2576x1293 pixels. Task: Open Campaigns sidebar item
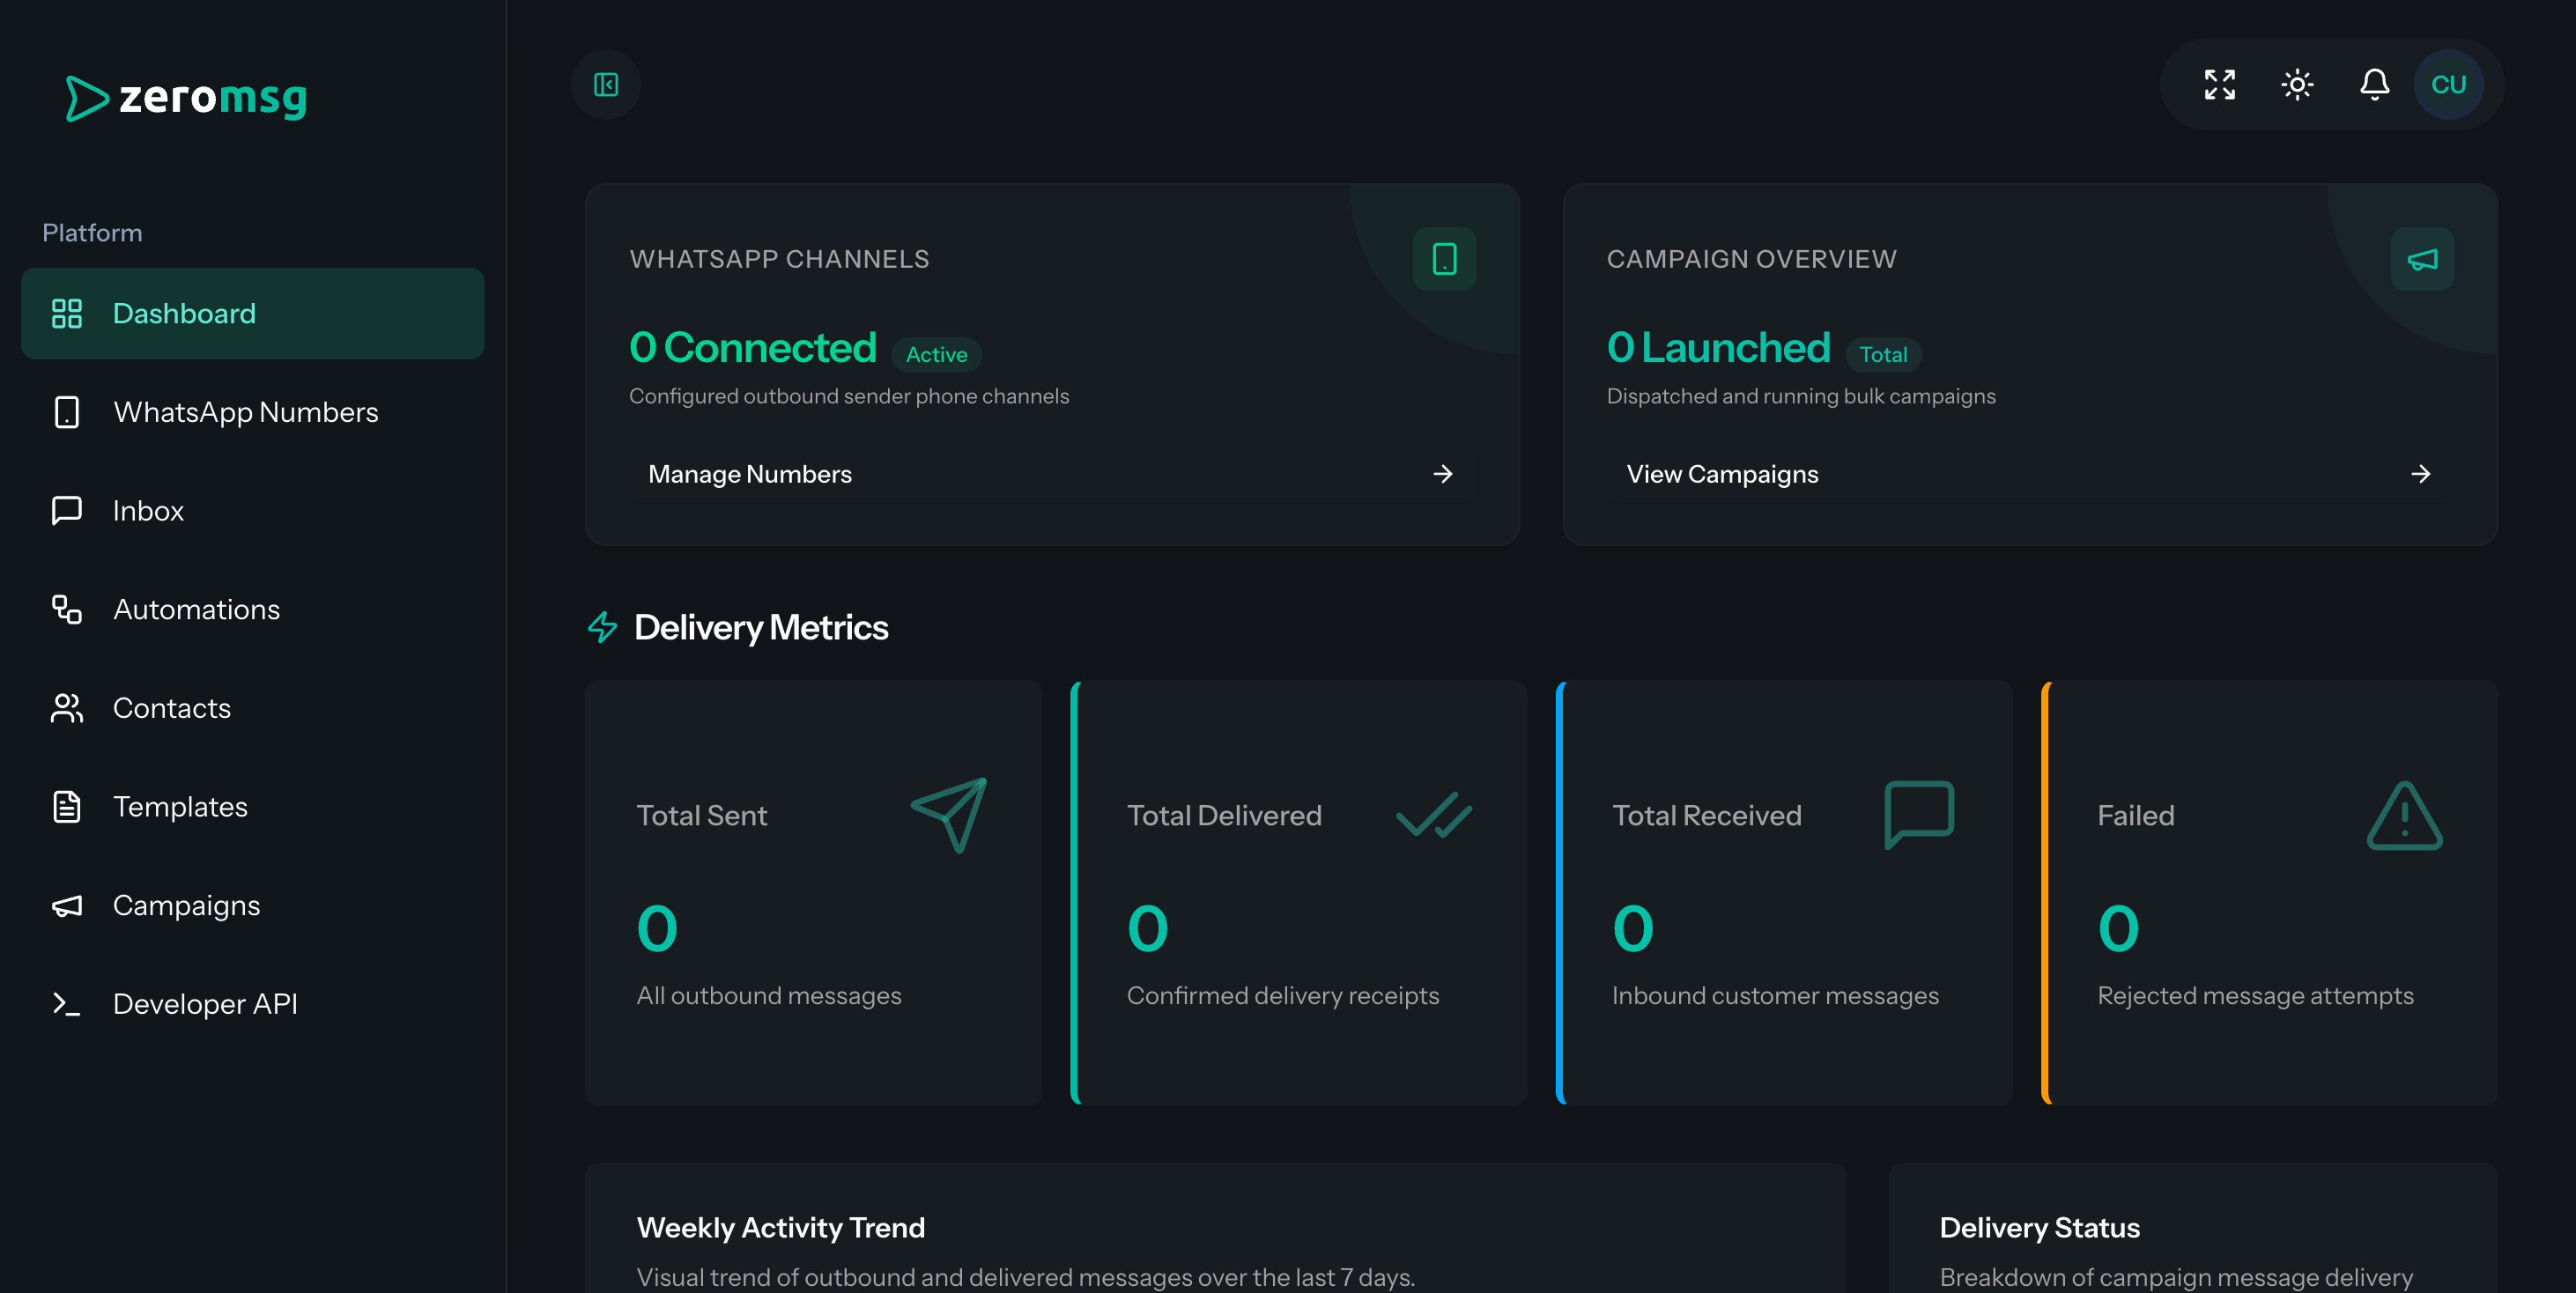pyautogui.click(x=252, y=905)
